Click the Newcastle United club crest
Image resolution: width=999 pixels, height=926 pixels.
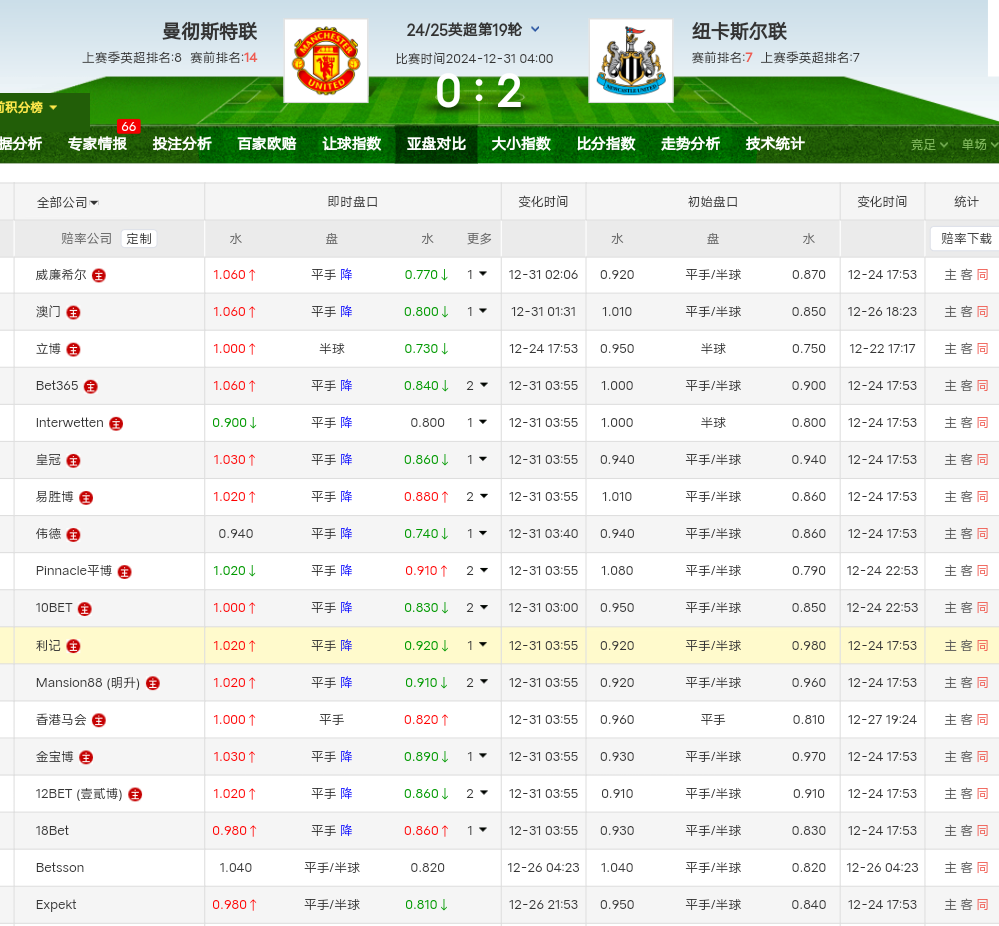[x=631, y=61]
